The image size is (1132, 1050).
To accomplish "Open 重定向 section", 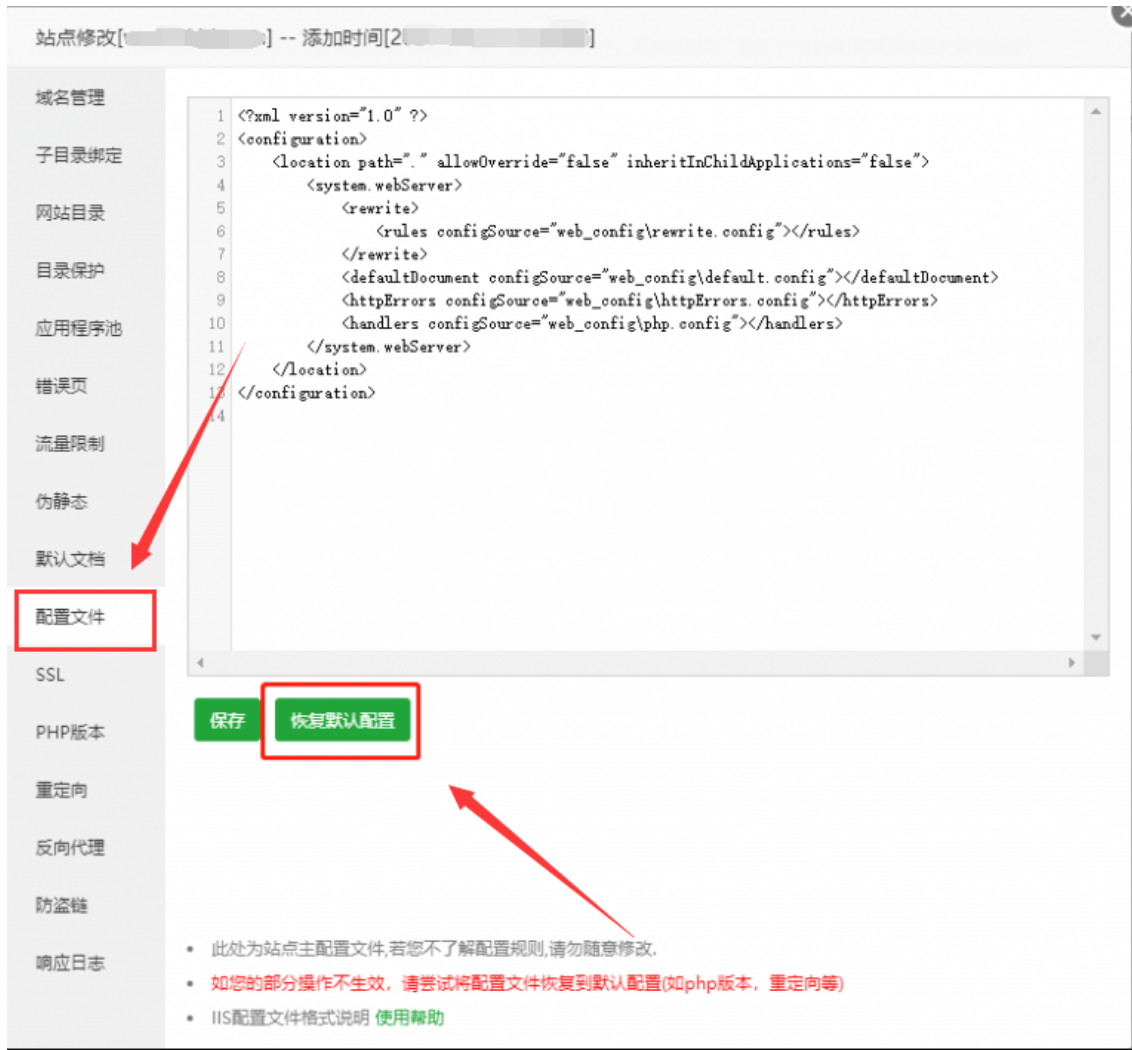I will pyautogui.click(x=62, y=790).
